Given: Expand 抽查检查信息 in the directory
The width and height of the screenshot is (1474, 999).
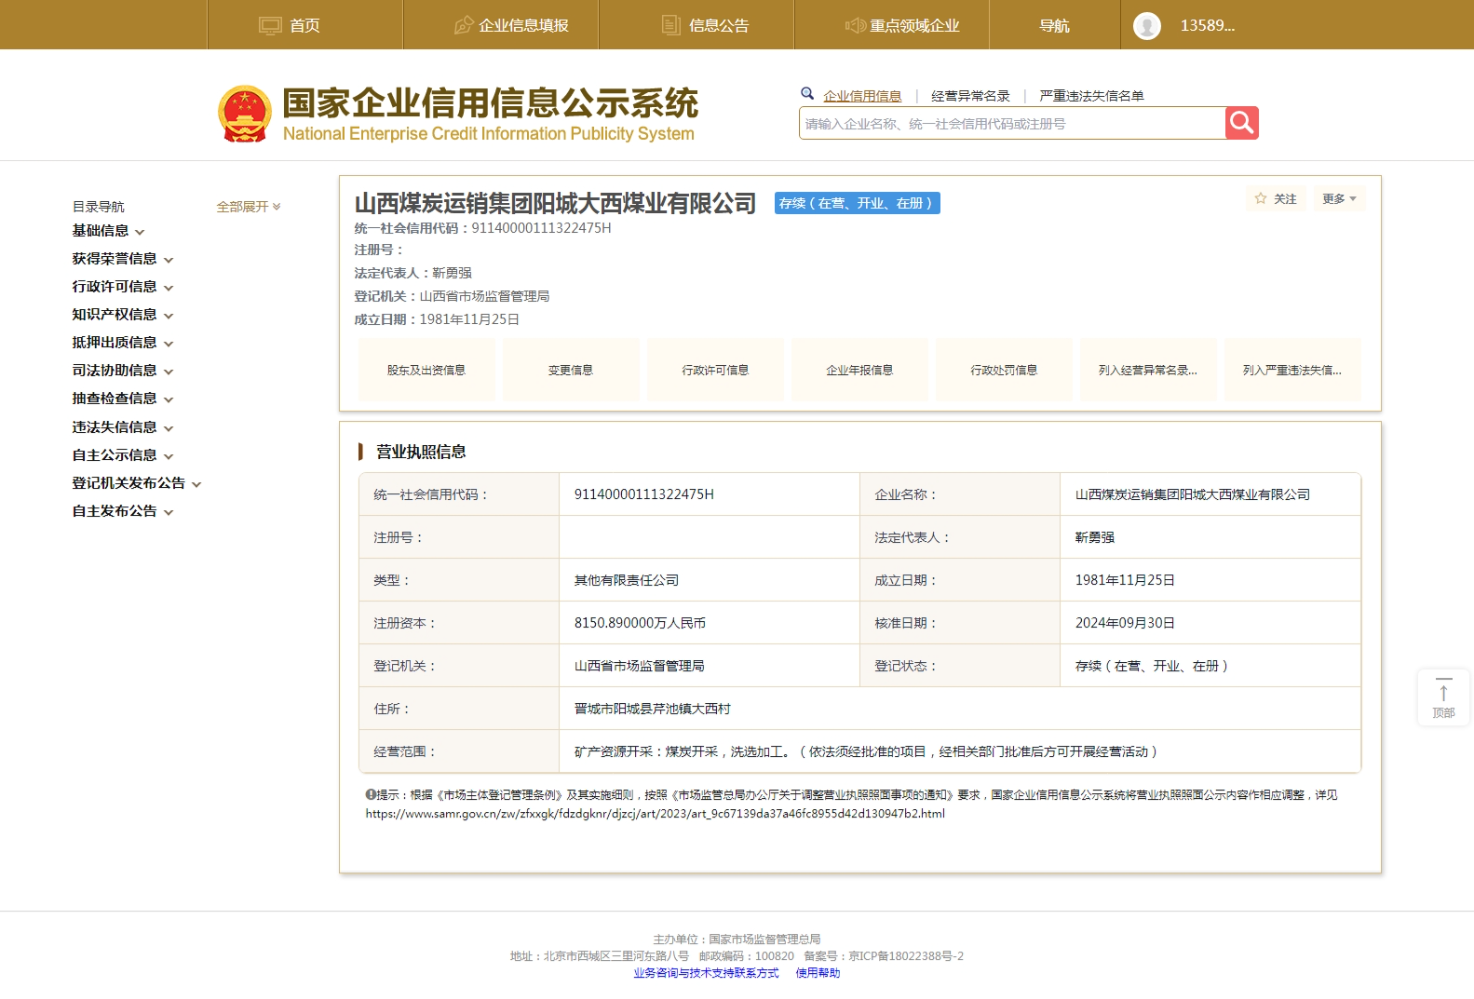Looking at the screenshot, I should click(x=122, y=399).
